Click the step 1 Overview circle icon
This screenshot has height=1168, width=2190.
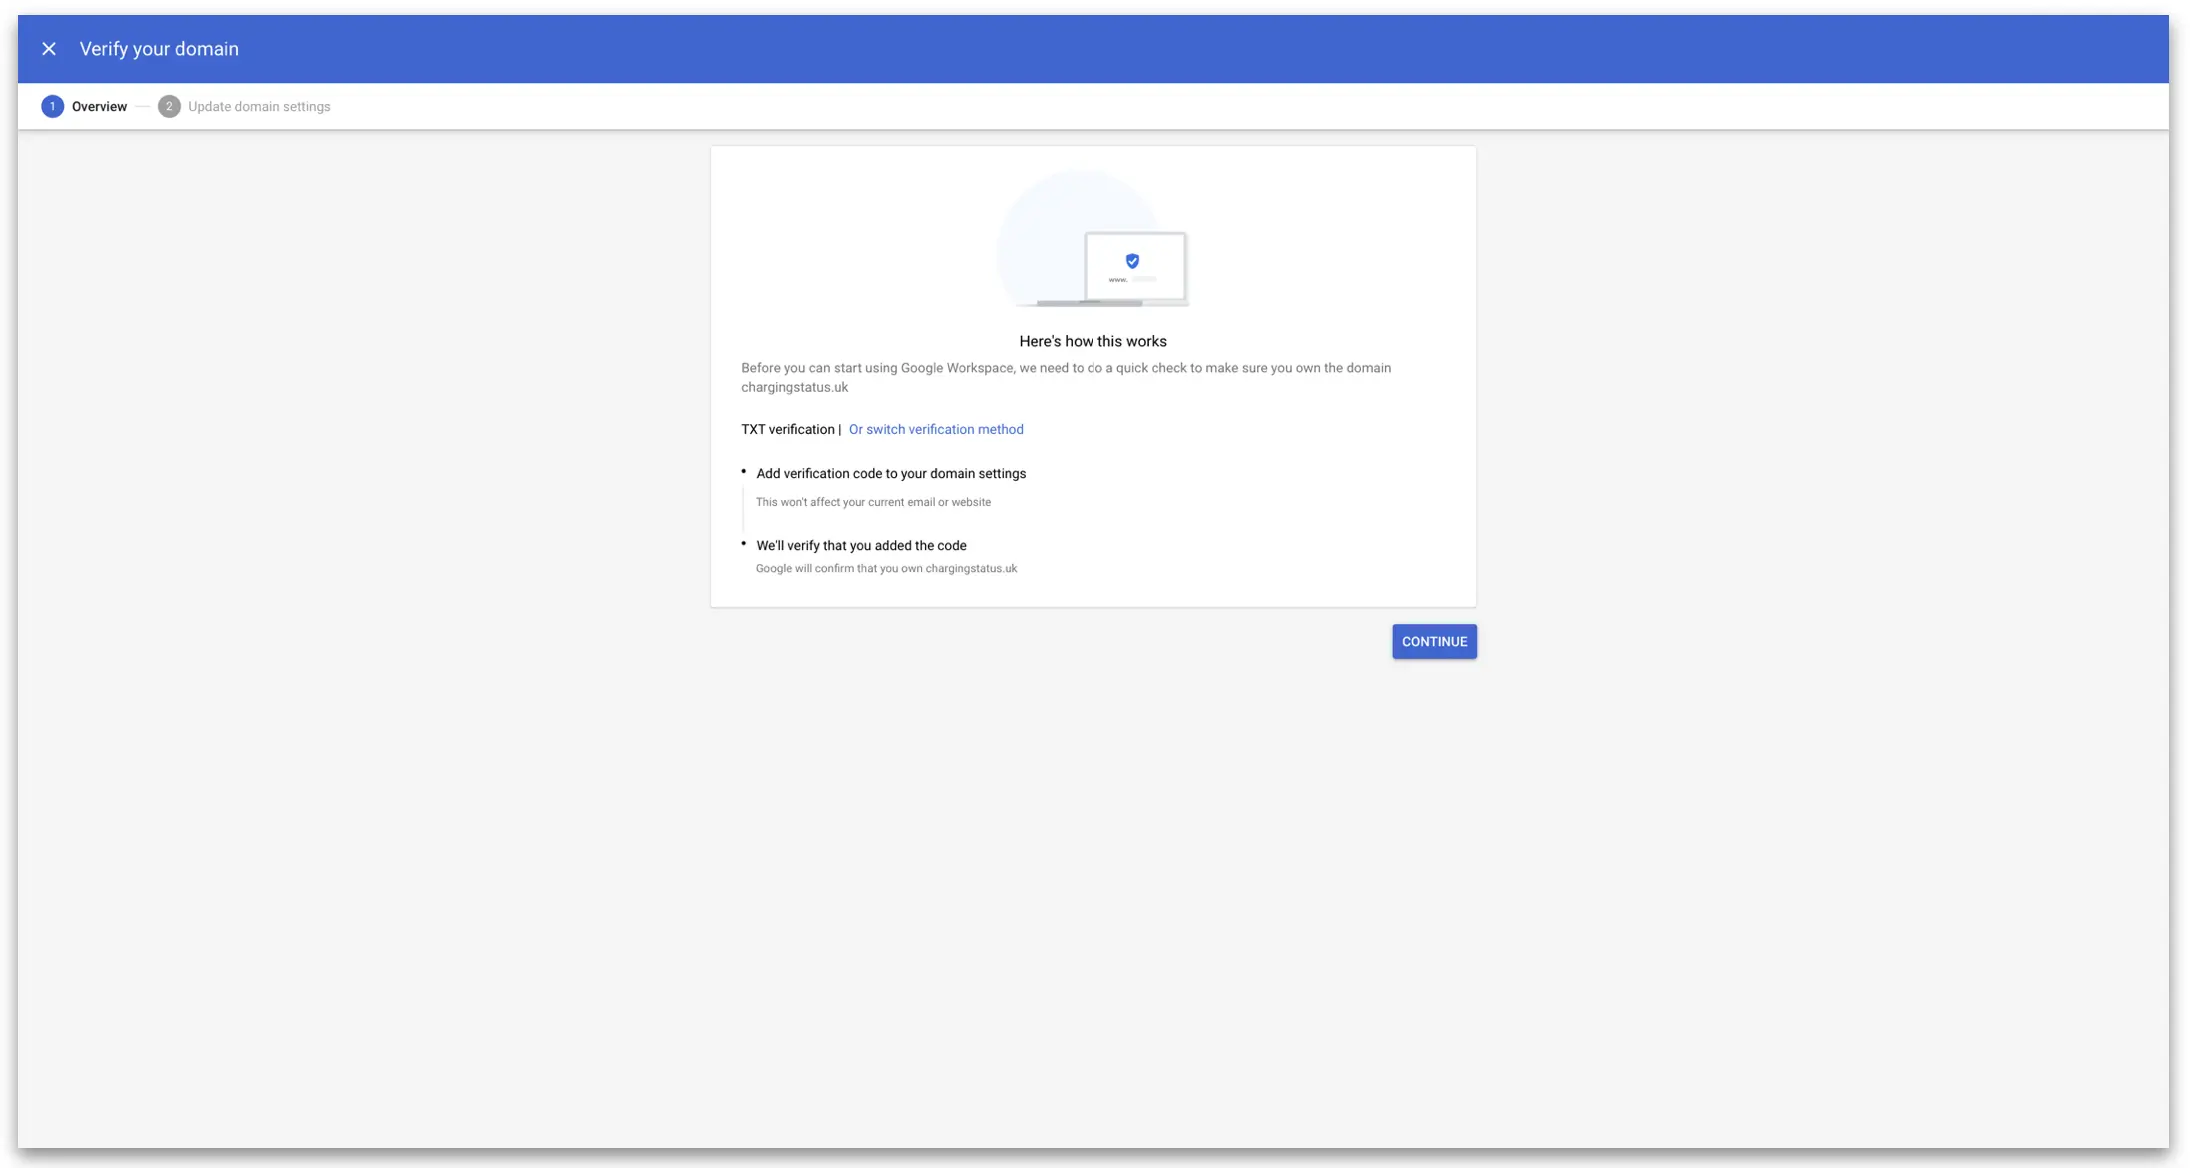(x=53, y=106)
